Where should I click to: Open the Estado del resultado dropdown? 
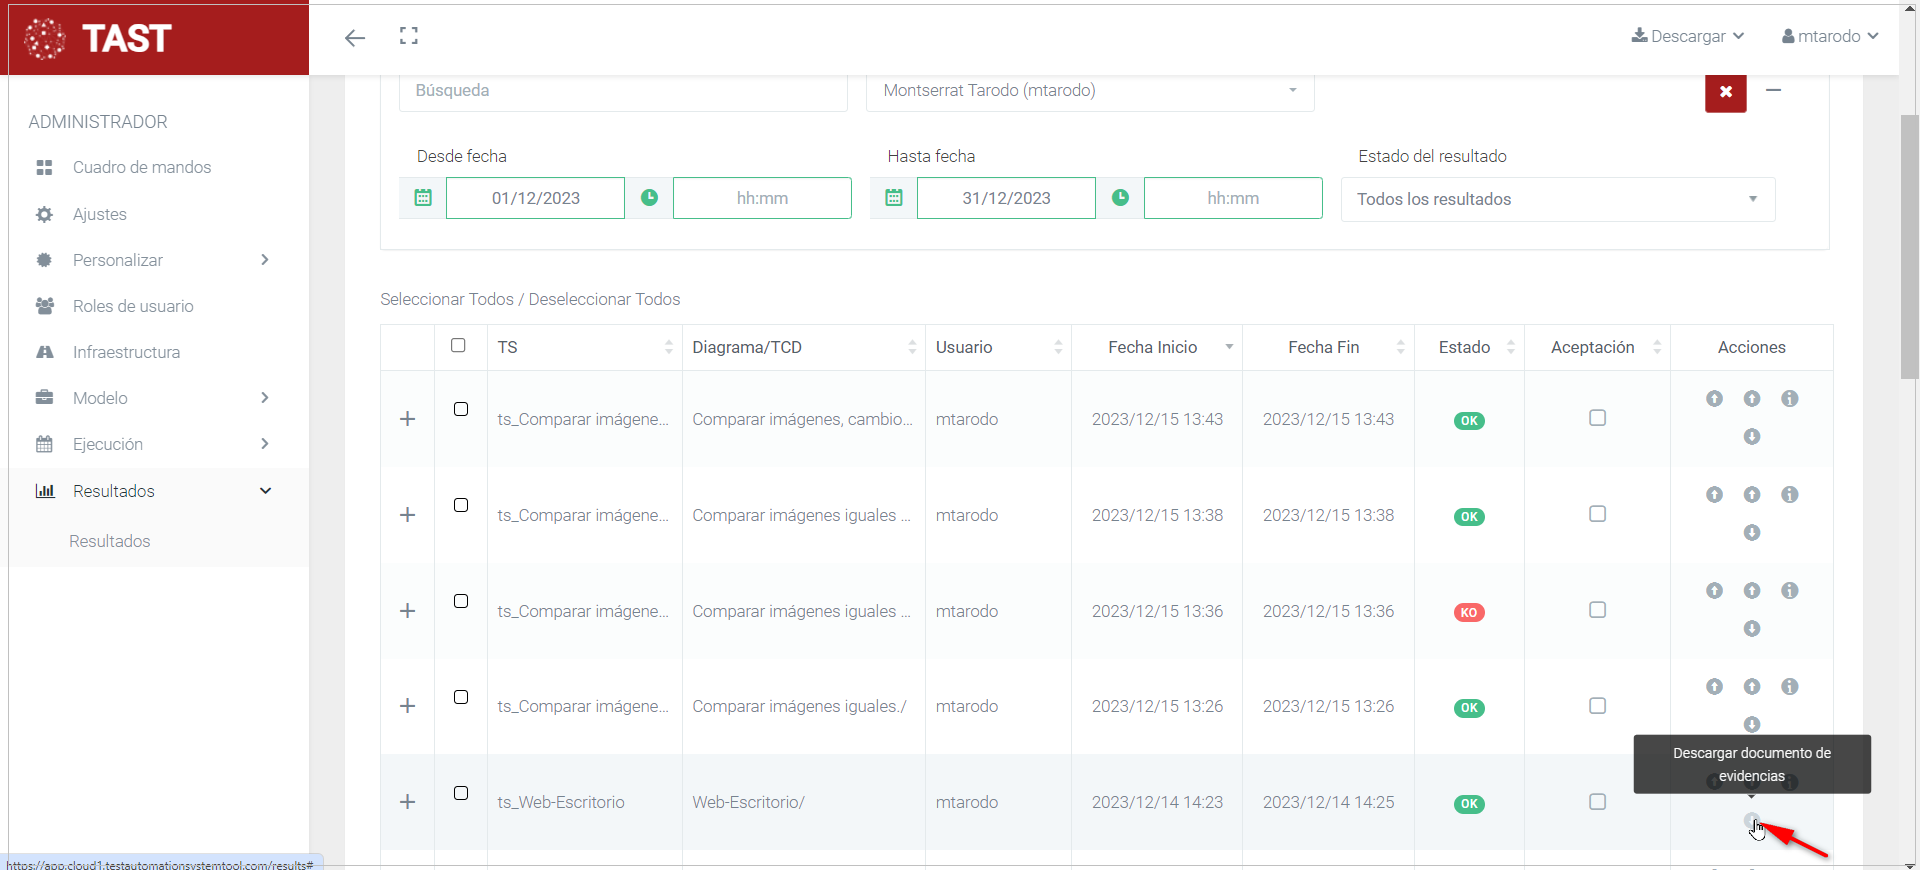pos(1557,199)
